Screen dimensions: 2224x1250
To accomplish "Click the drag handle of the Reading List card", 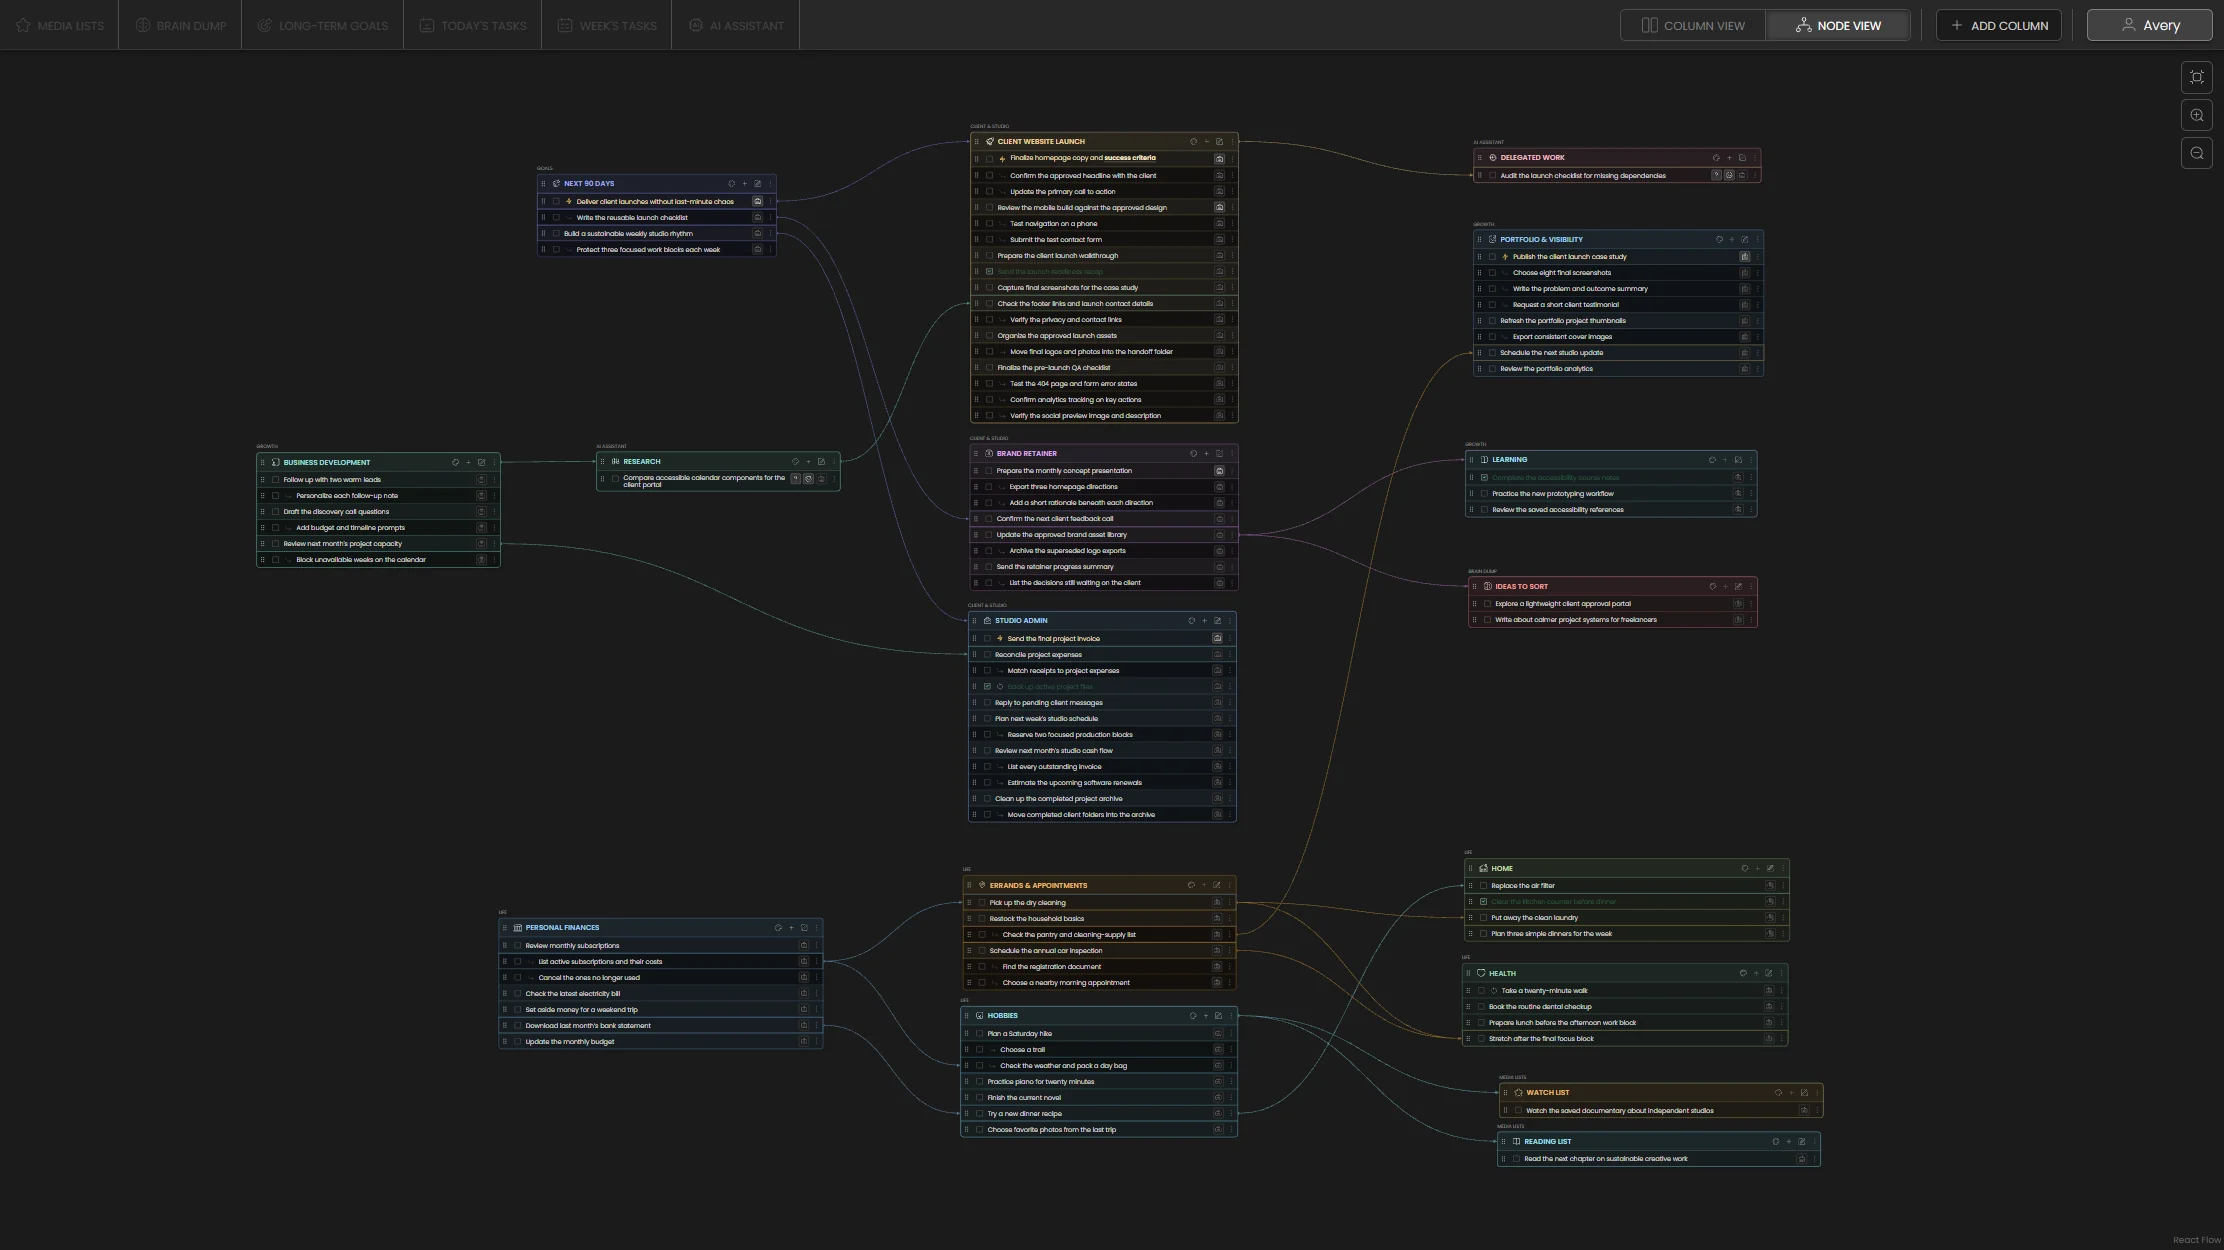I will point(1503,1142).
